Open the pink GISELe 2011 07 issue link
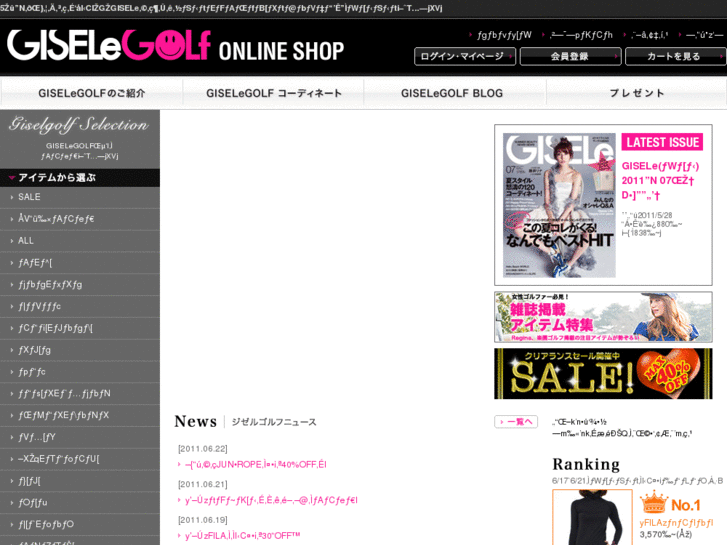The height and width of the screenshot is (545, 727). tap(660, 180)
